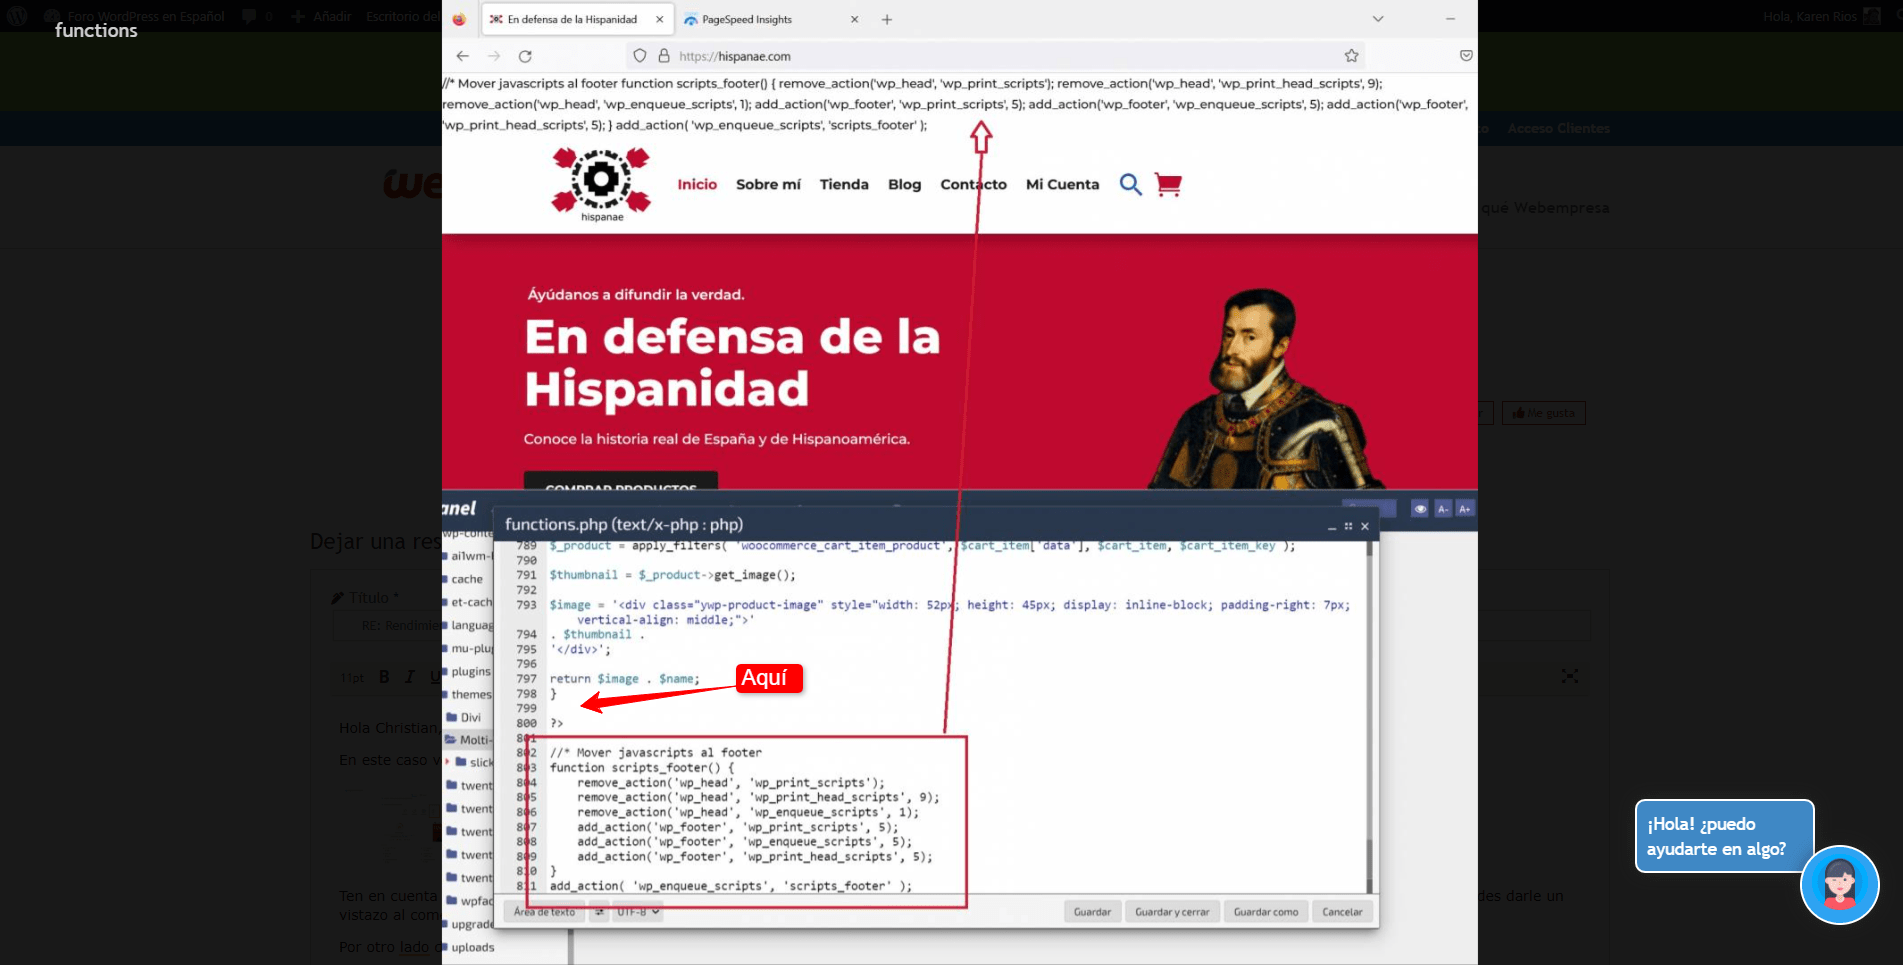Close the PageSpeed Insights tab
This screenshot has width=1903, height=965.
[x=854, y=19]
